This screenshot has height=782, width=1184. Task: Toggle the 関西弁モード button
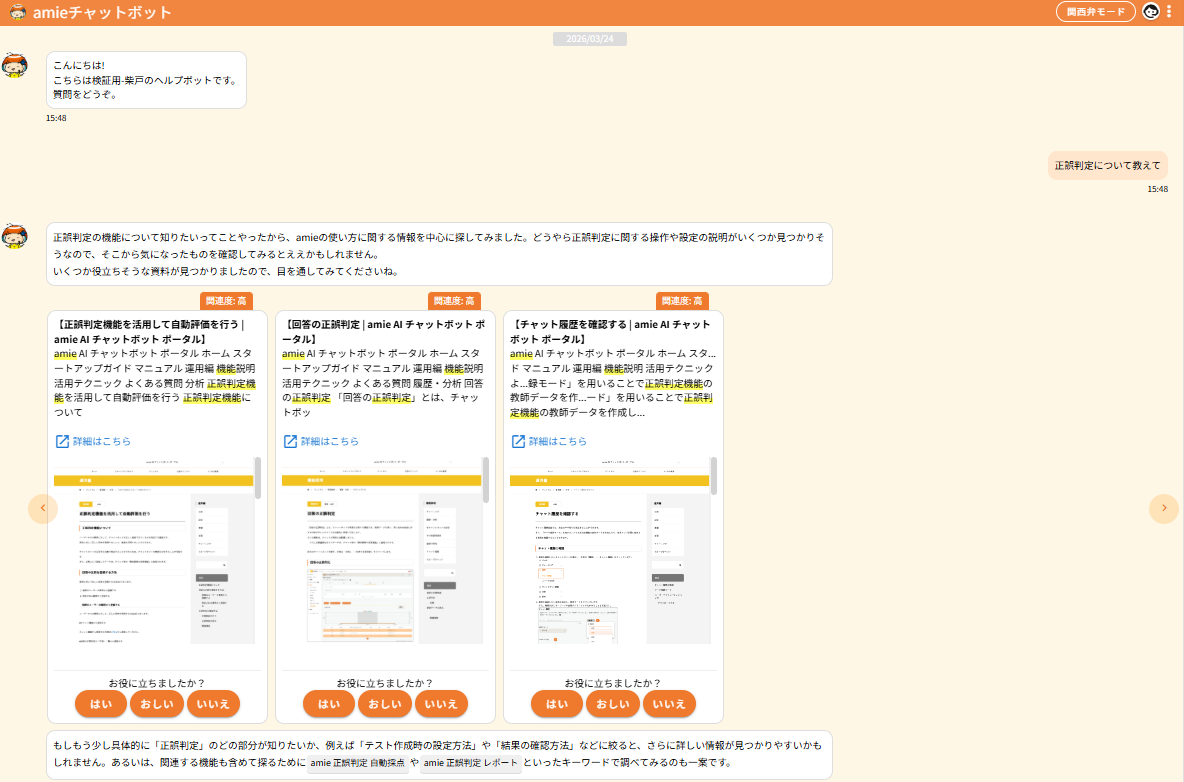point(1096,12)
